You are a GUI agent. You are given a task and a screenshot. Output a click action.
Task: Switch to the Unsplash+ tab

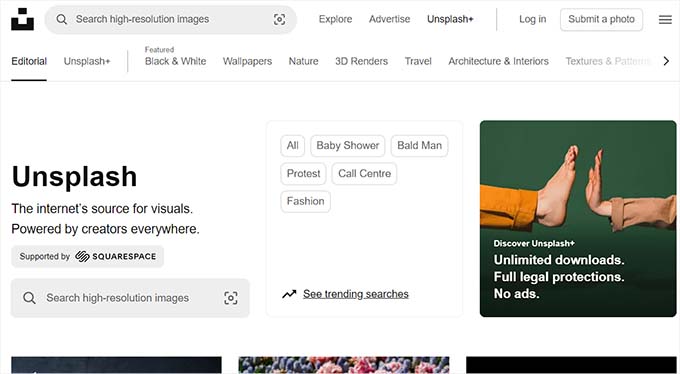coord(87,61)
